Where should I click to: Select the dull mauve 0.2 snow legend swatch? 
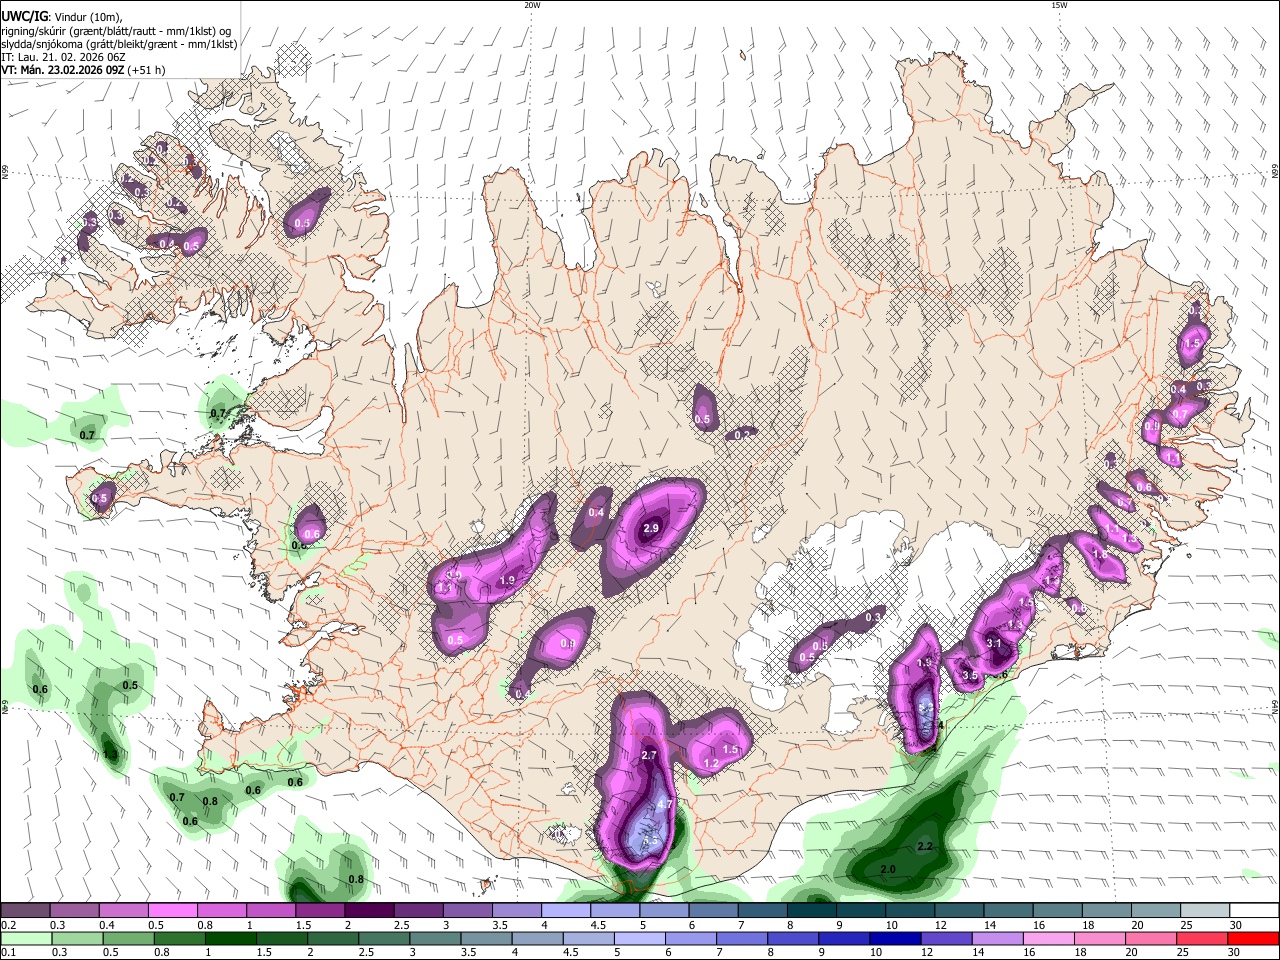tap(25, 911)
